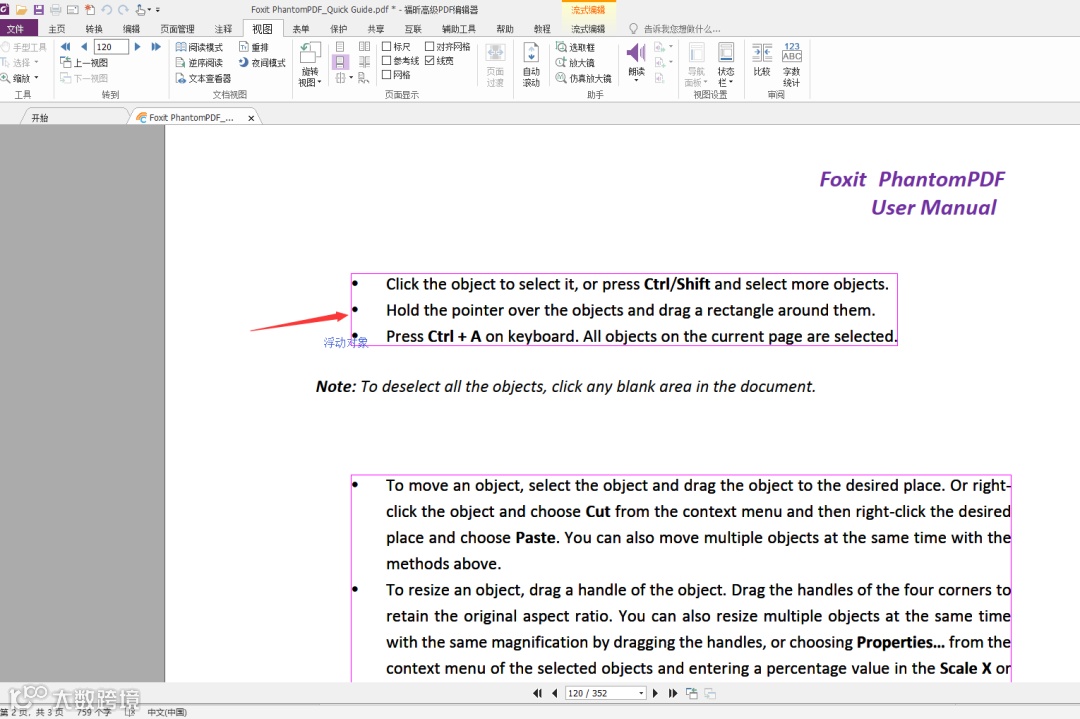This screenshot has height=719, width=1080.
Task: Click the Redo arrow icon
Action: pos(123,10)
